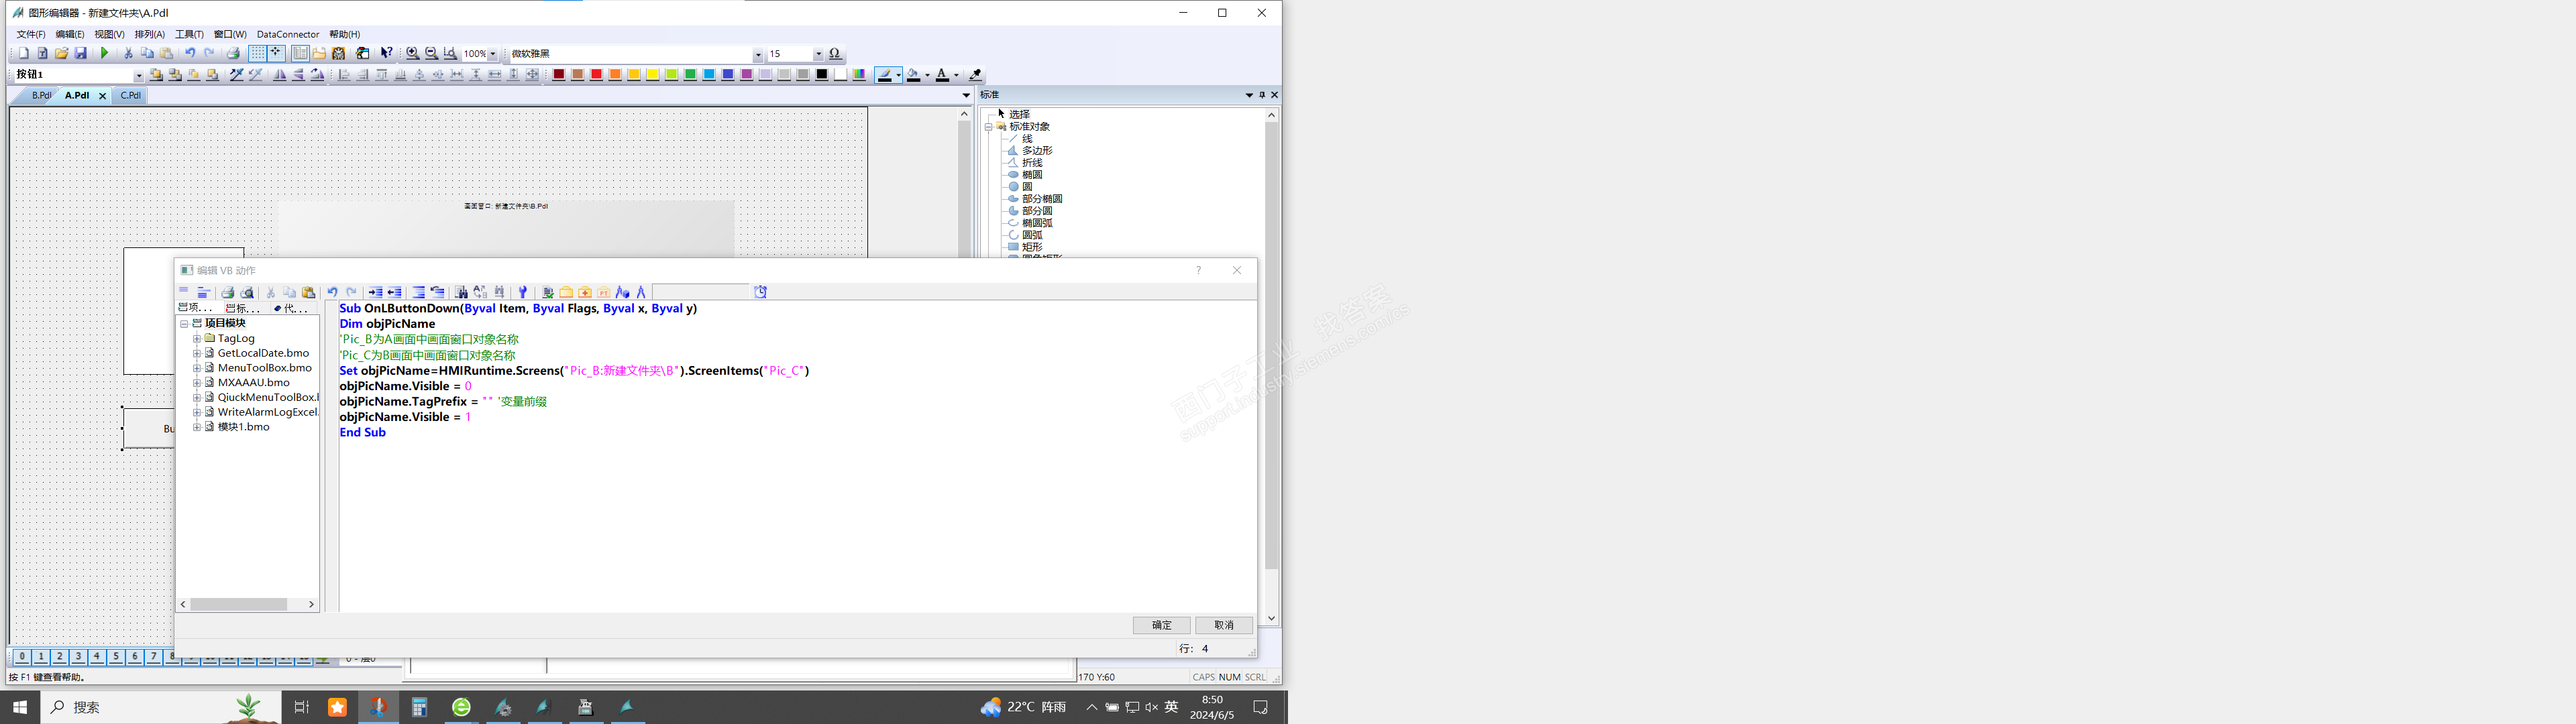Toggle layer 3 visibility button
2576x724 pixels.
click(x=78, y=657)
